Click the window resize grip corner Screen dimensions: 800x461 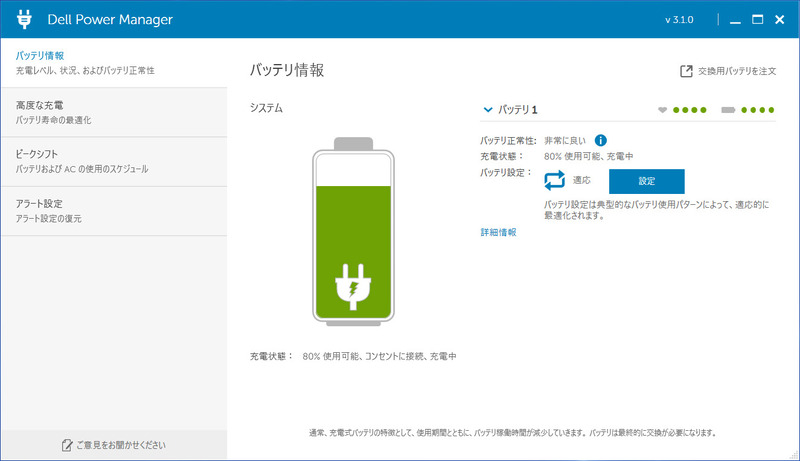click(793, 455)
